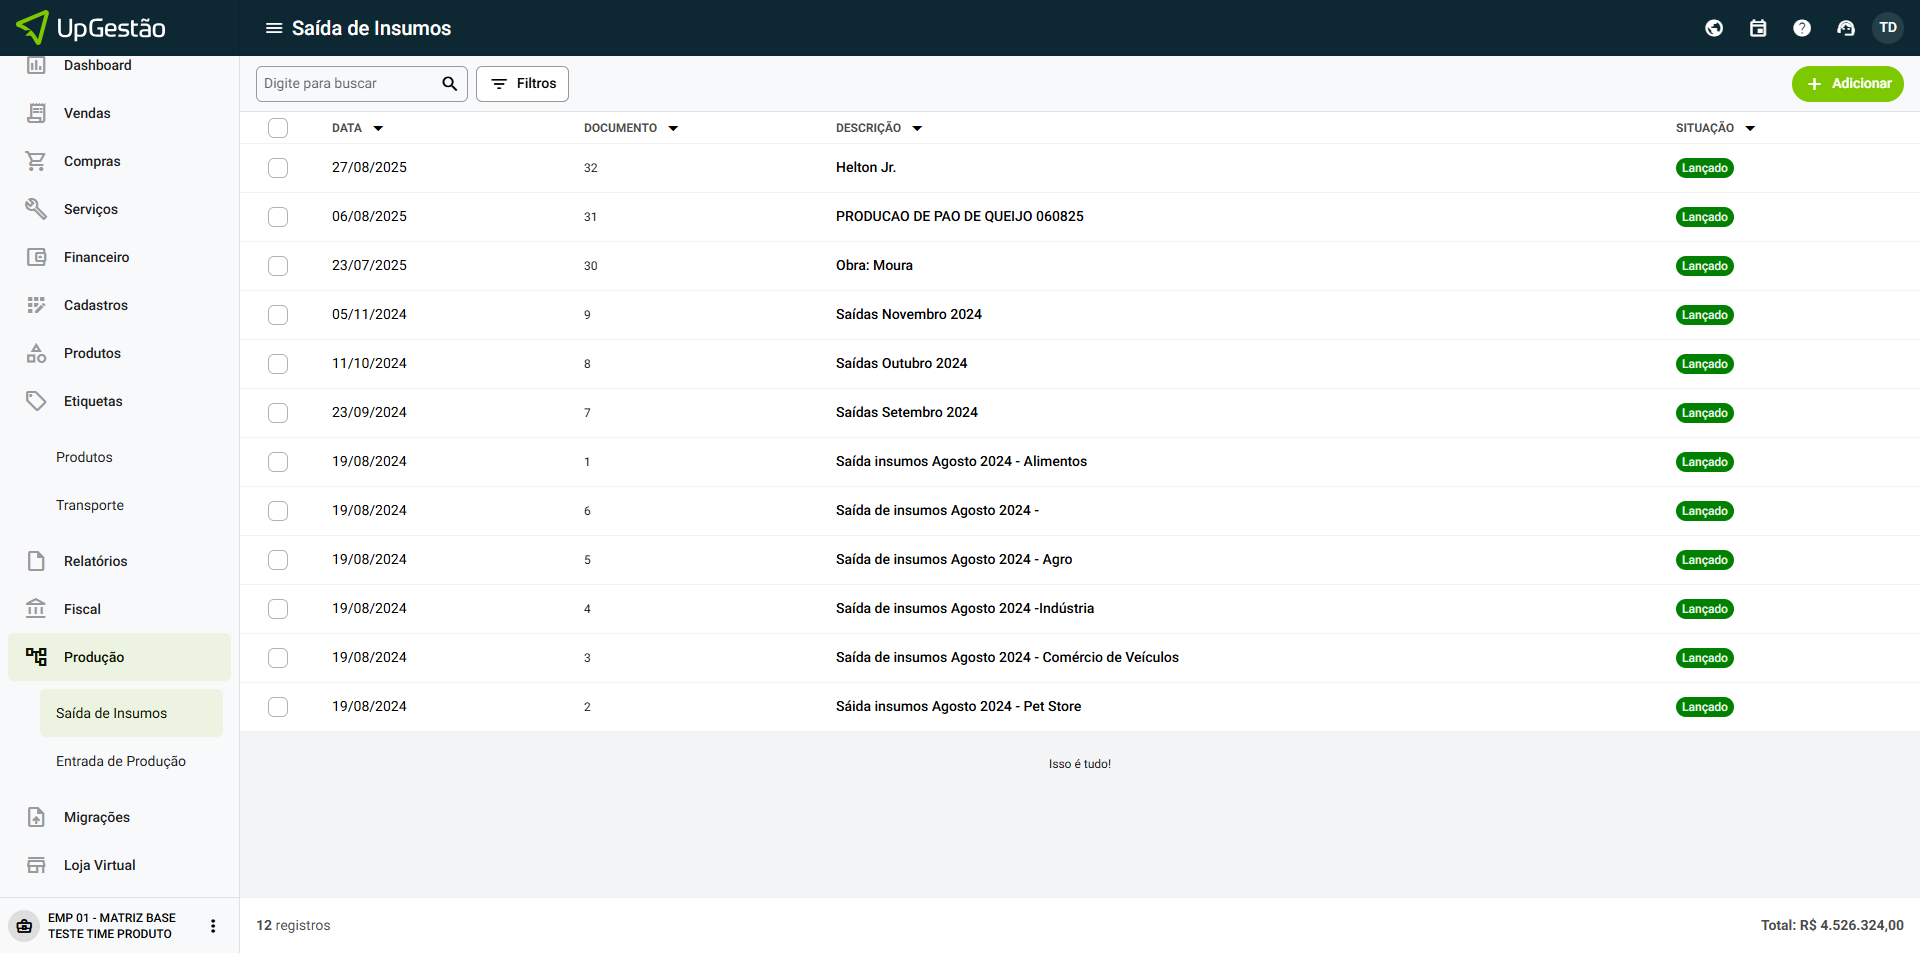Screen dimensions: 1920x953
Task: Click the help question mark icon
Action: (1801, 28)
